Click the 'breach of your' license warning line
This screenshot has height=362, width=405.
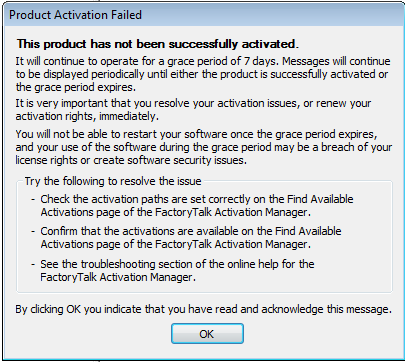pos(204,147)
